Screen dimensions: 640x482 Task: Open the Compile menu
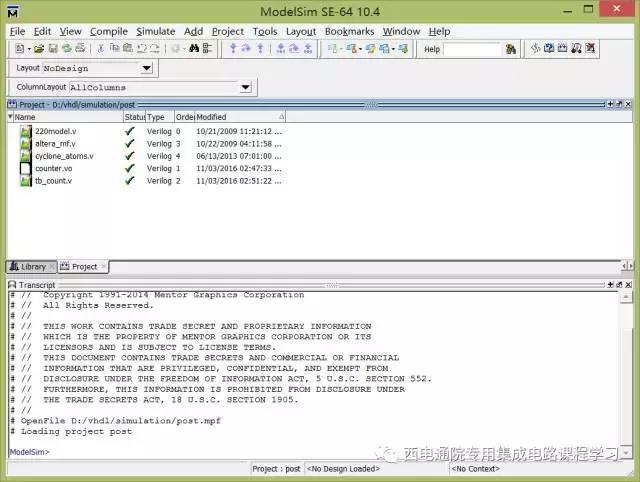[109, 31]
